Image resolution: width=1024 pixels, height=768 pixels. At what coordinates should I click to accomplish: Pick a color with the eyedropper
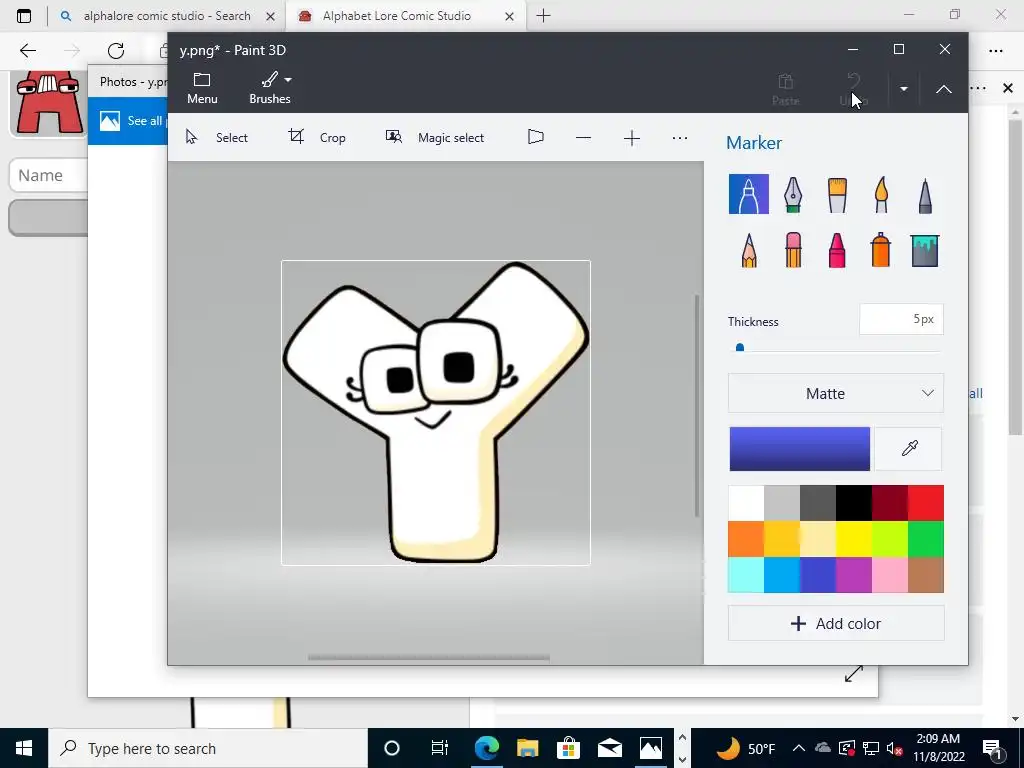tap(909, 448)
